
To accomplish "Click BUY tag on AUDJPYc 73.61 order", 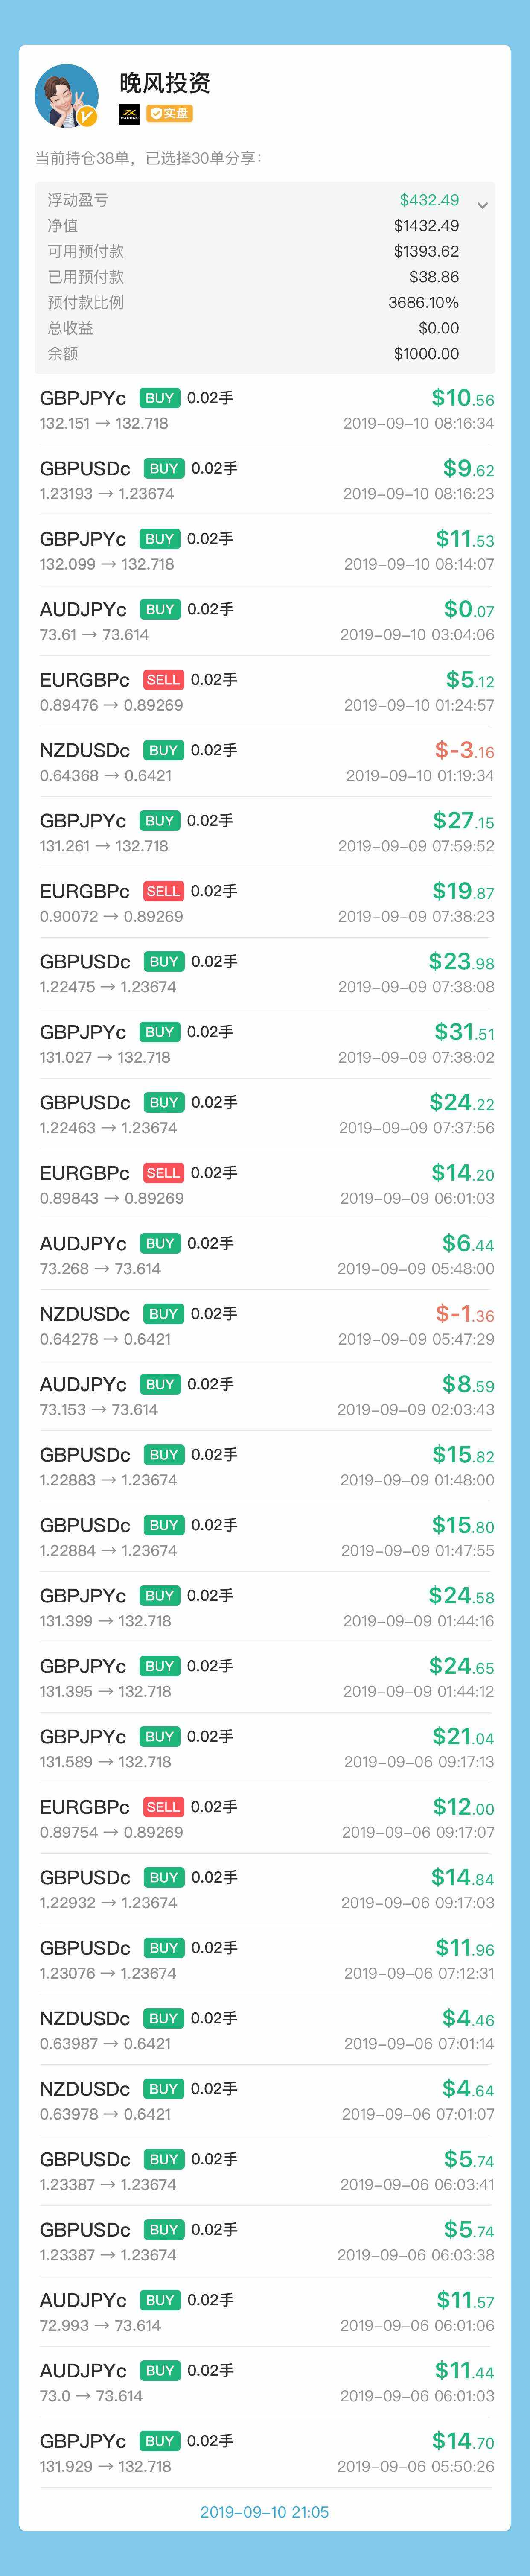I will pos(160,609).
